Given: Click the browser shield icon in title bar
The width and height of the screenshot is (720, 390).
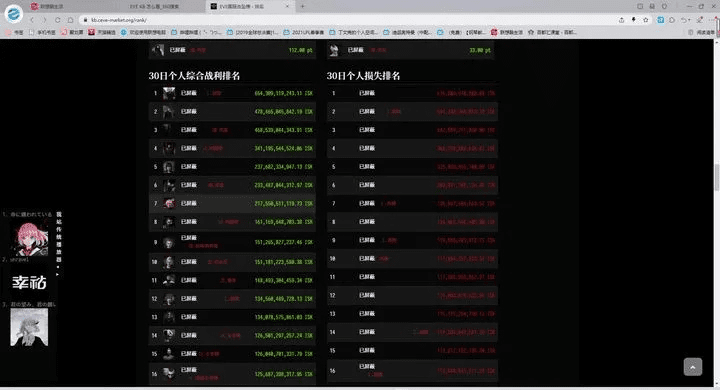Looking at the screenshot, I should point(664,6).
